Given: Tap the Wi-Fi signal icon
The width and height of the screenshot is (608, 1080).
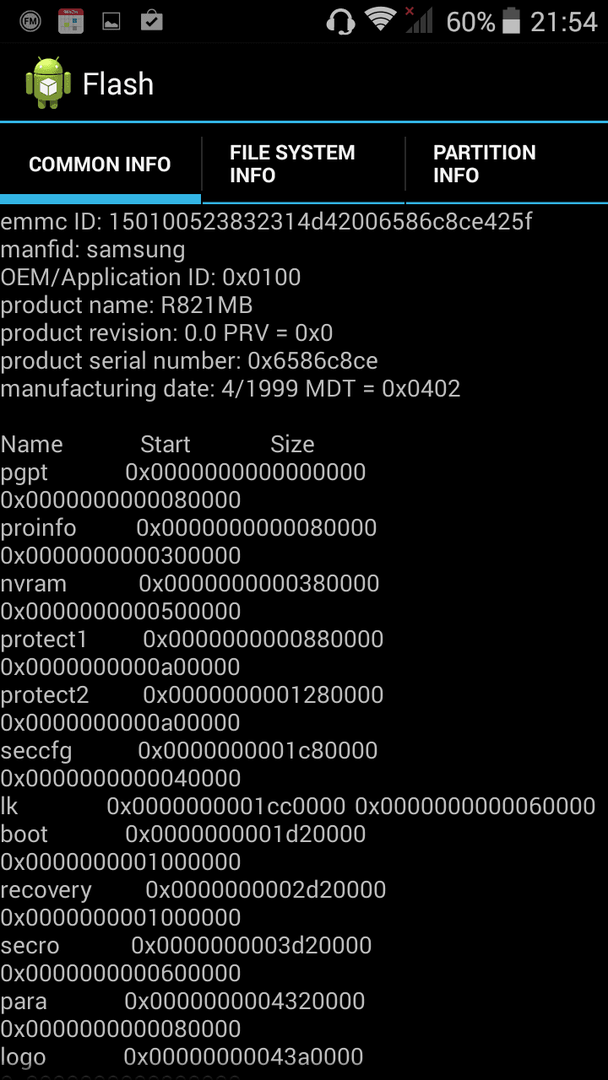Looking at the screenshot, I should click(380, 21).
